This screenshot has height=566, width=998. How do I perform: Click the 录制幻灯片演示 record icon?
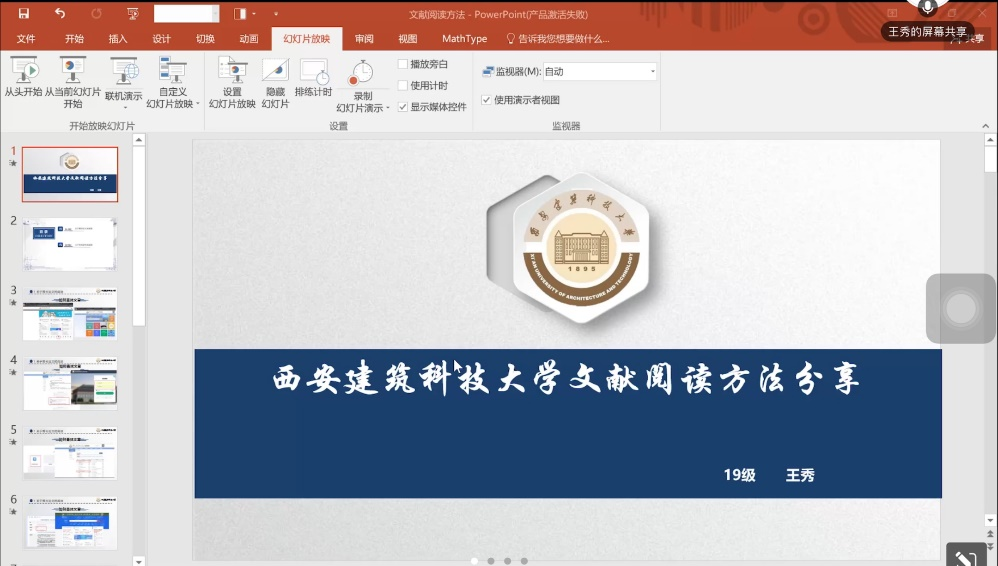click(362, 73)
